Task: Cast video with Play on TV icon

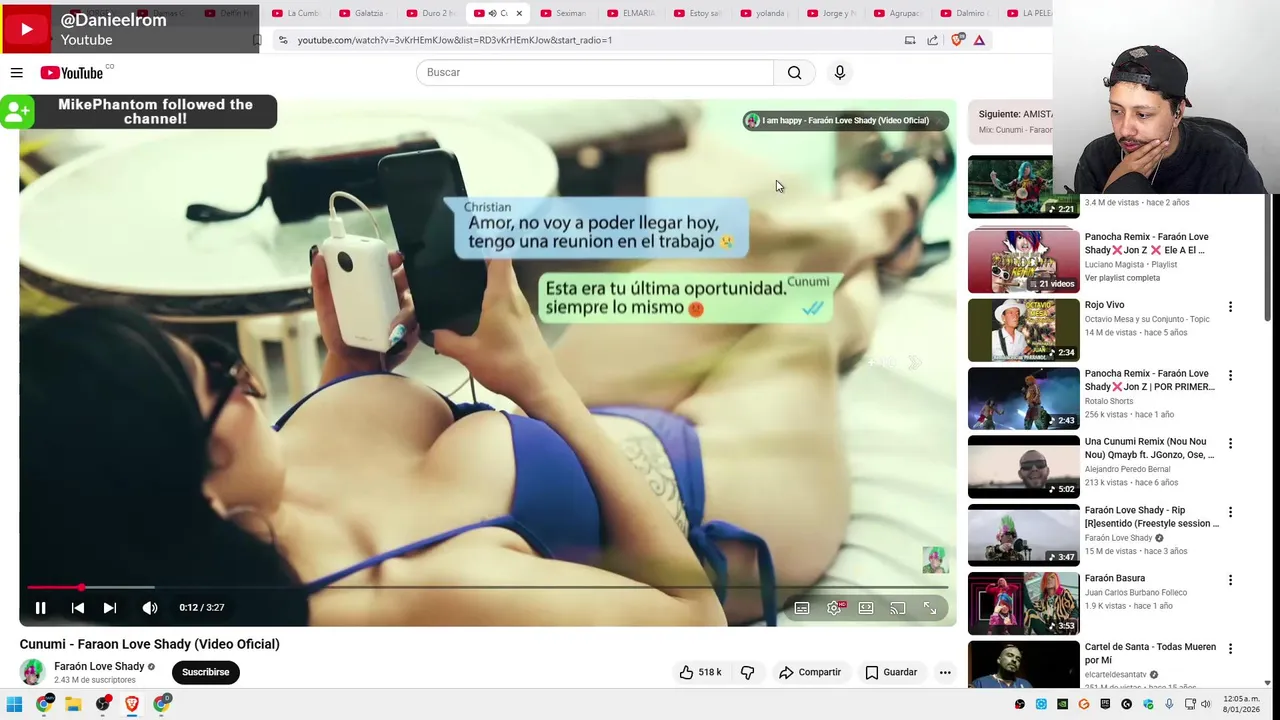Action: click(x=898, y=608)
